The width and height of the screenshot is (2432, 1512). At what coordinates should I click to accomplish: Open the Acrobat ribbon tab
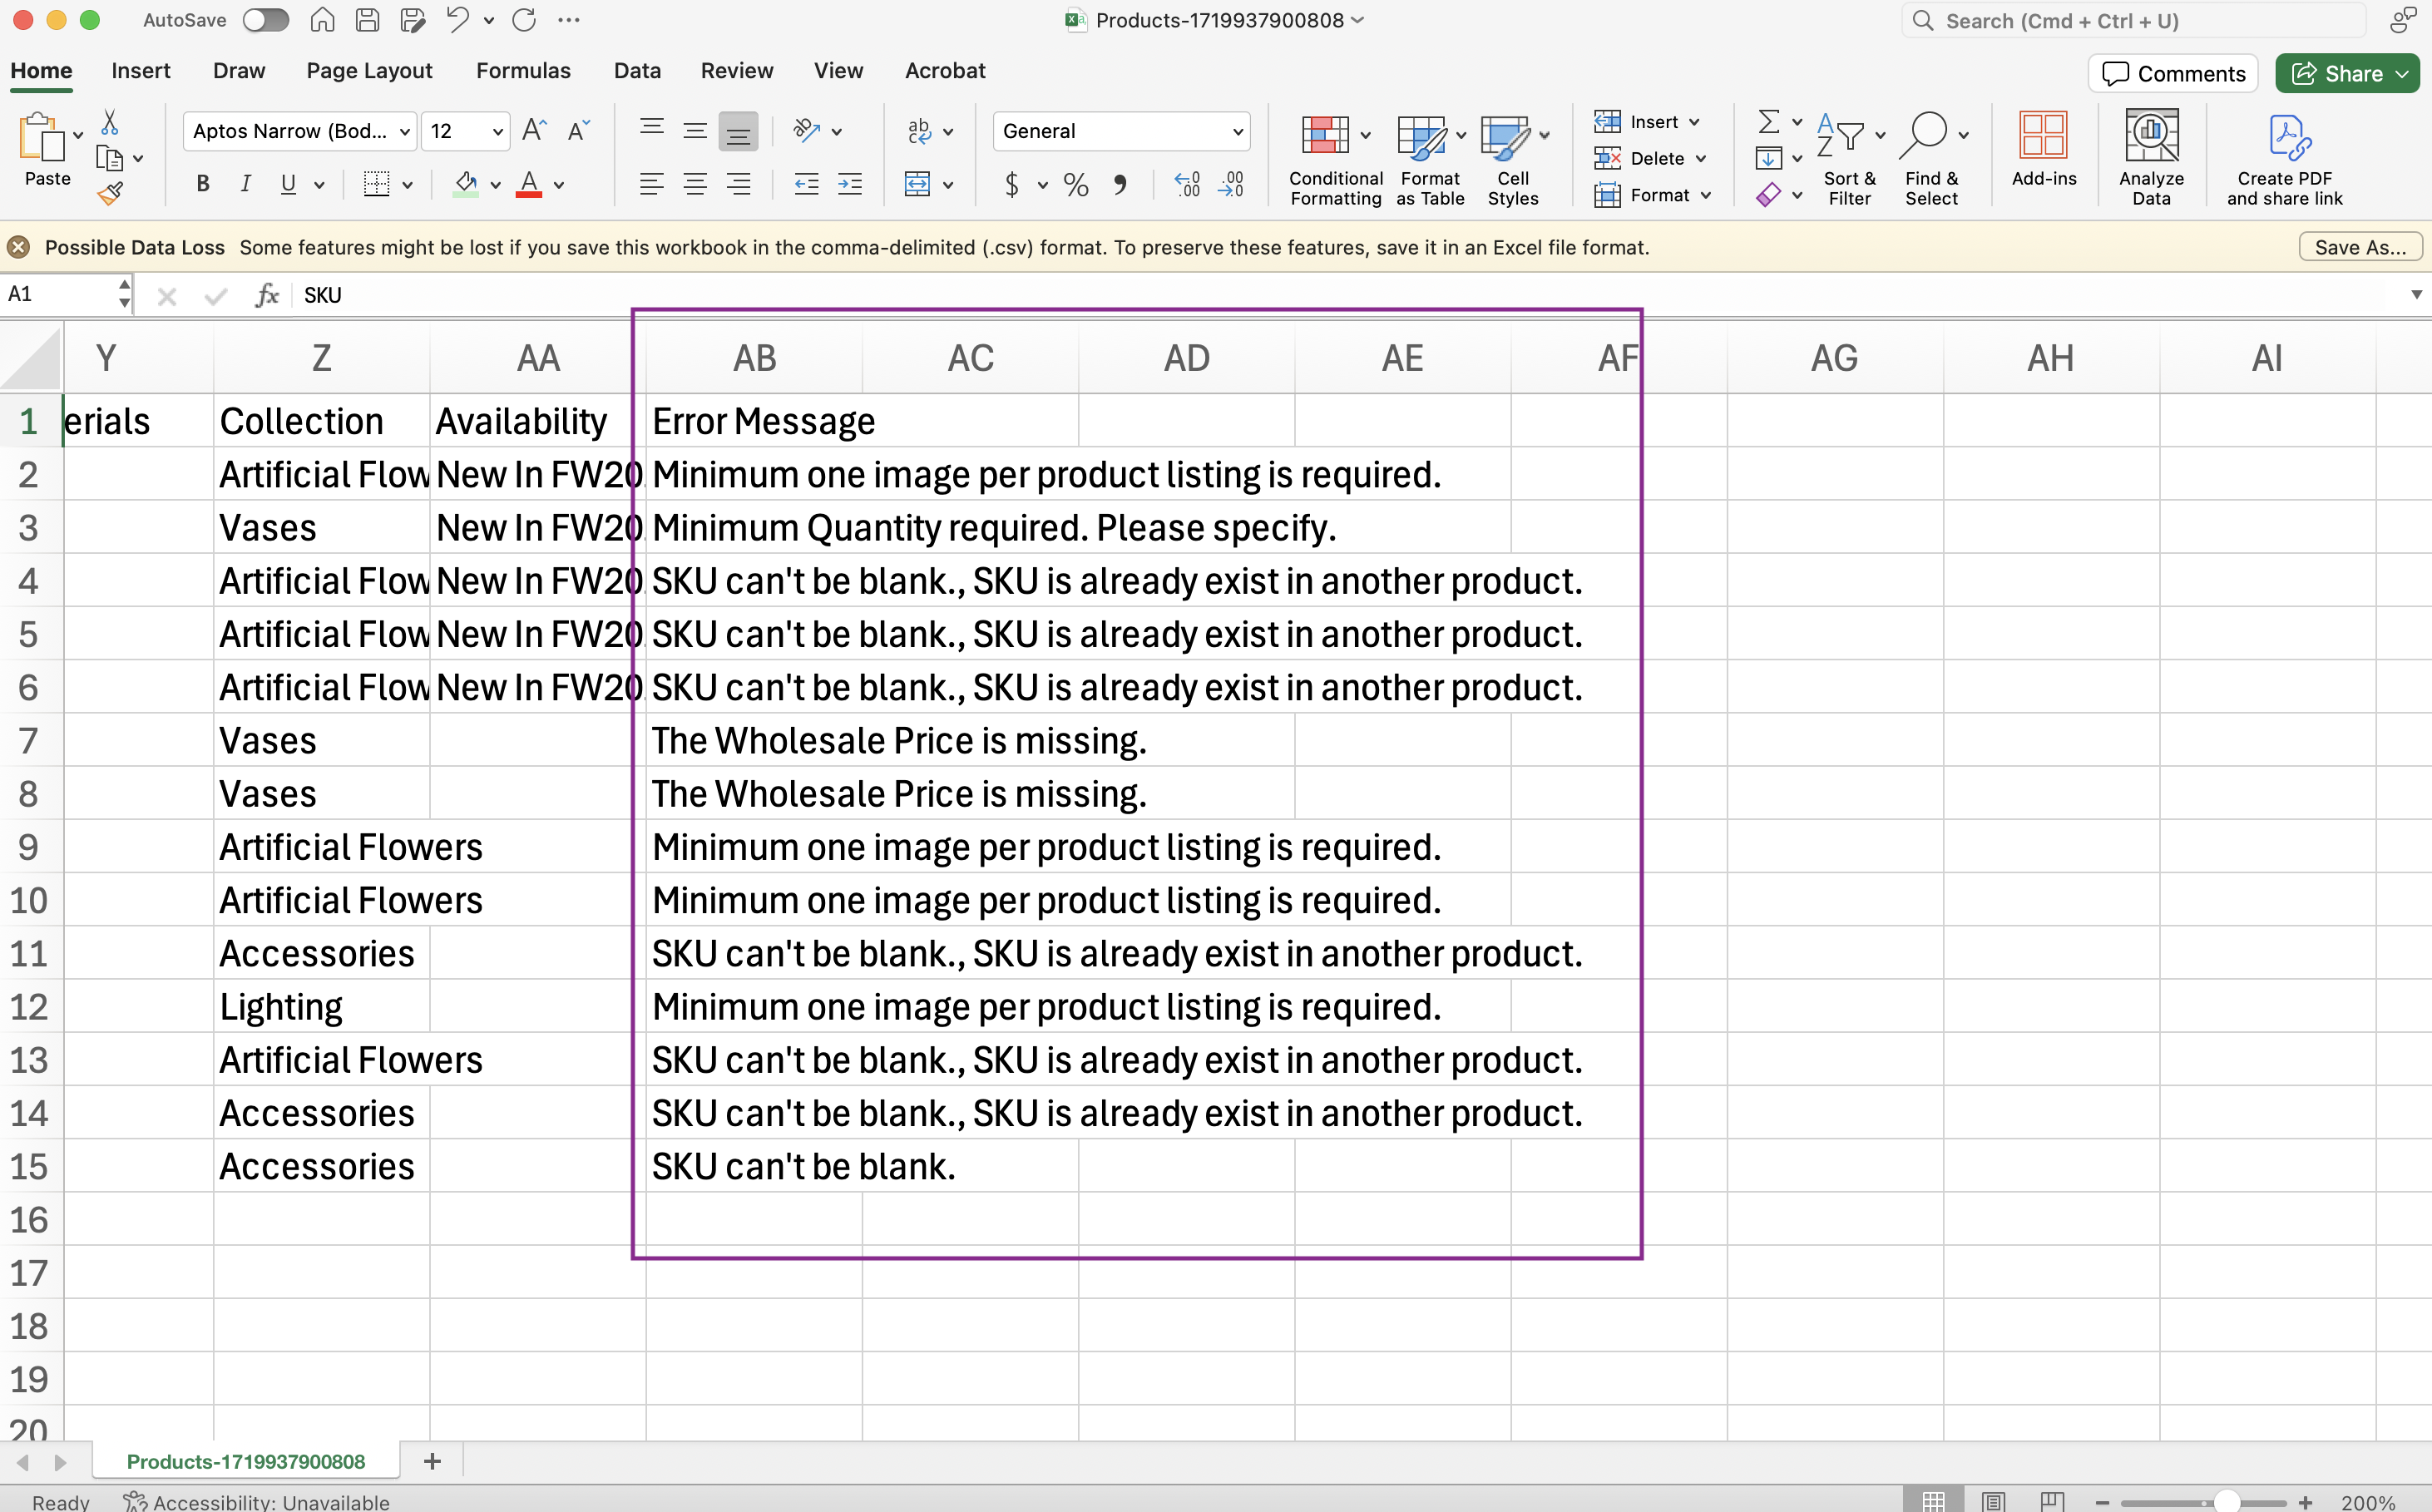pyautogui.click(x=944, y=70)
